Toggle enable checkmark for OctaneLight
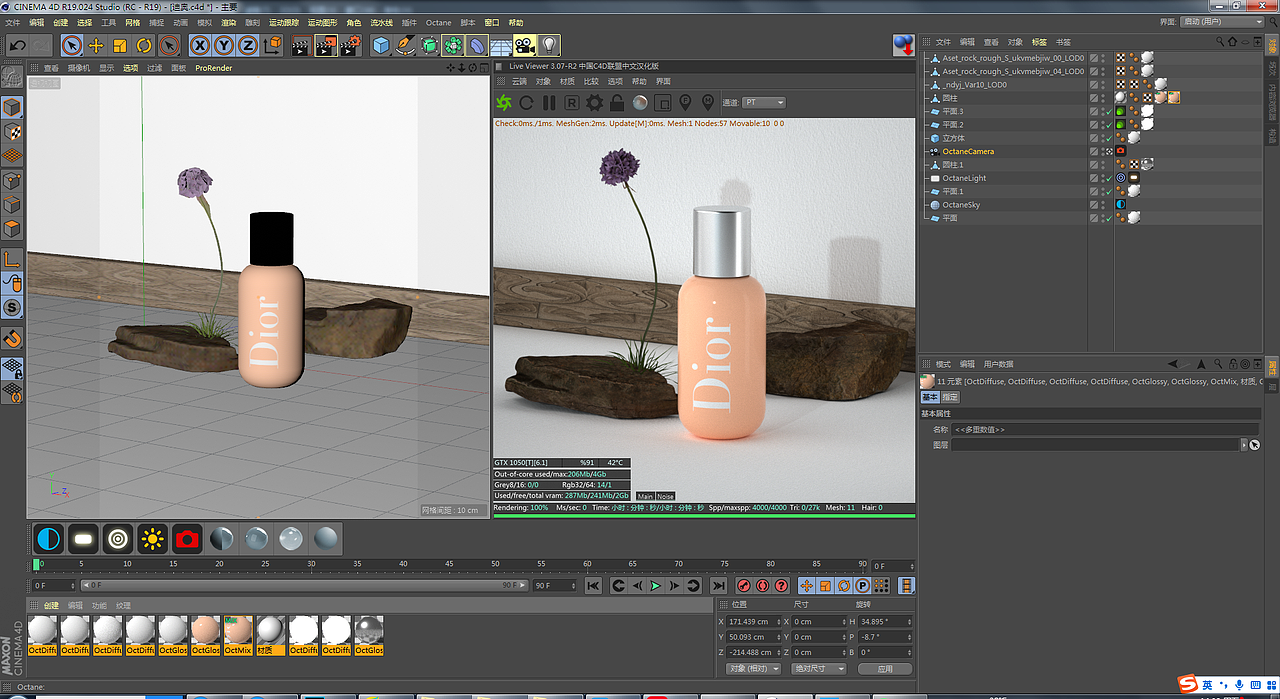The width and height of the screenshot is (1280, 699). click(x=1107, y=178)
